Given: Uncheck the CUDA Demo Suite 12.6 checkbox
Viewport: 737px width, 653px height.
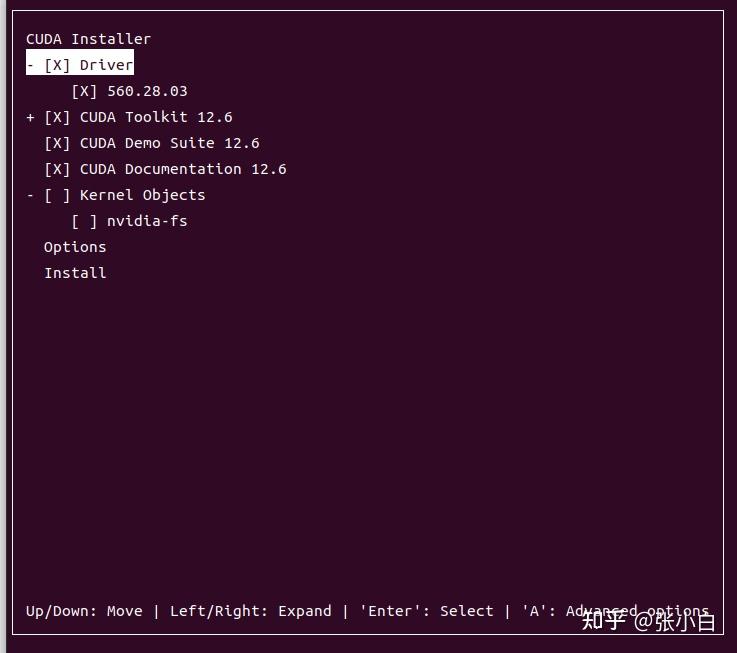Looking at the screenshot, I should click(x=57, y=143).
